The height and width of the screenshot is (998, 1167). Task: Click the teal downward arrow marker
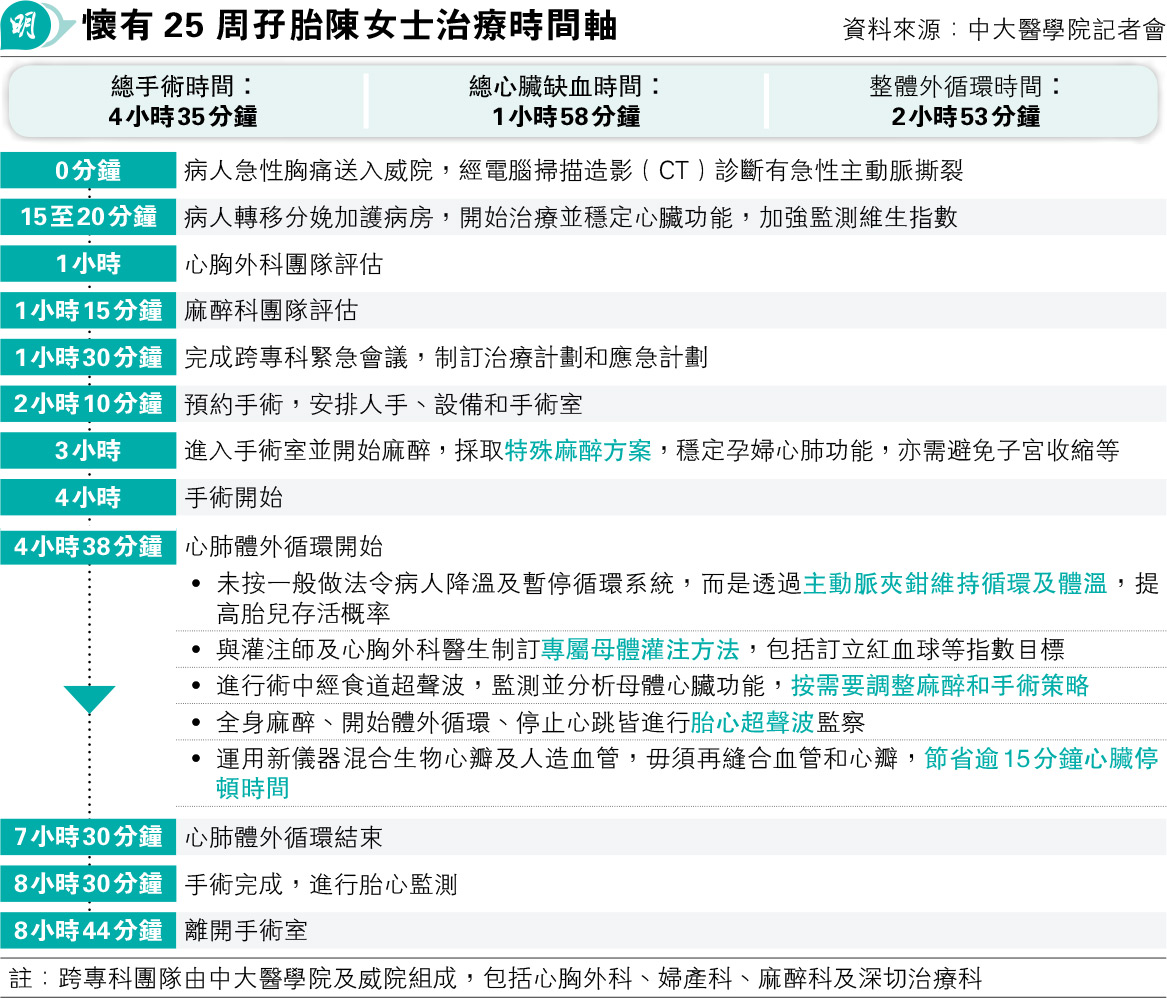[x=89, y=700]
